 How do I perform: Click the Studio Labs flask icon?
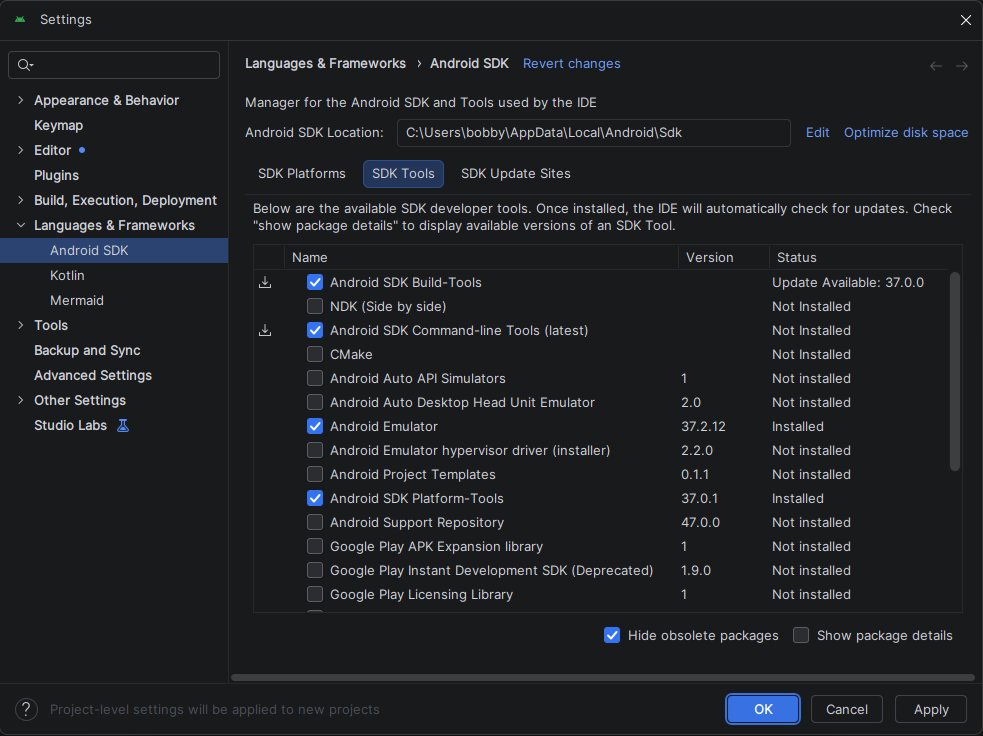pyautogui.click(x=123, y=426)
